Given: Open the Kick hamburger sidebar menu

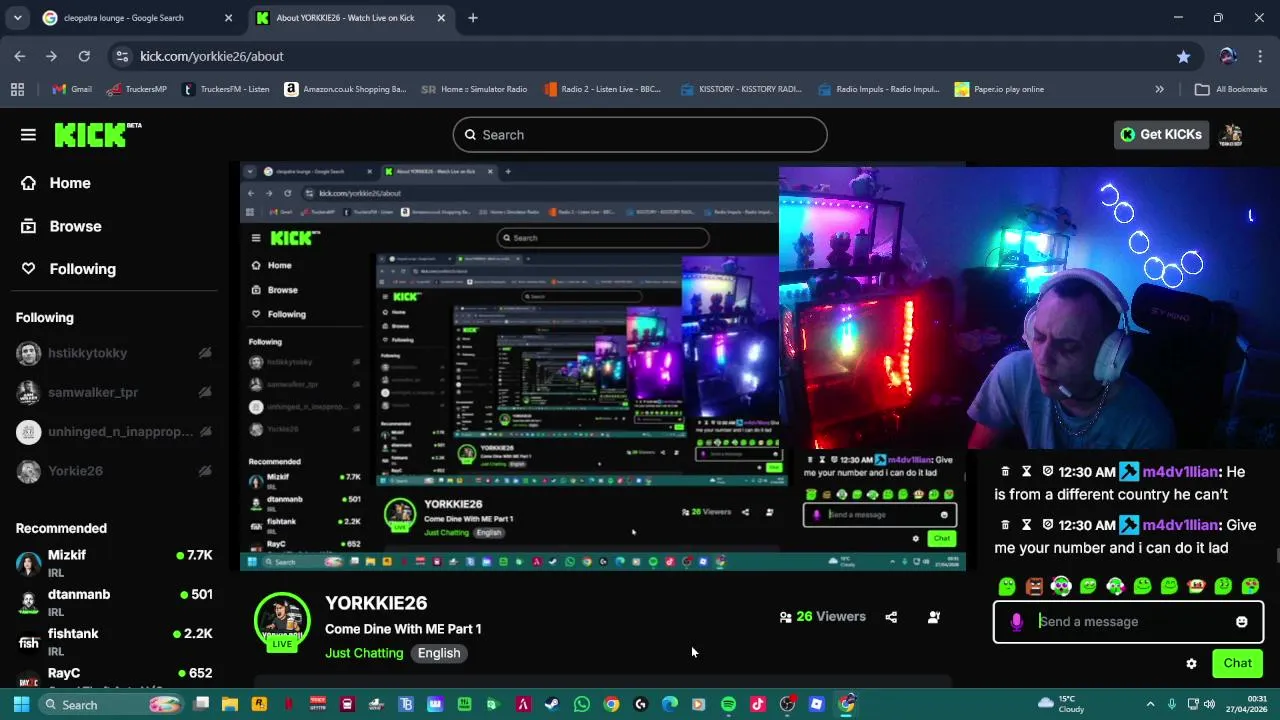Looking at the screenshot, I should click(x=28, y=135).
